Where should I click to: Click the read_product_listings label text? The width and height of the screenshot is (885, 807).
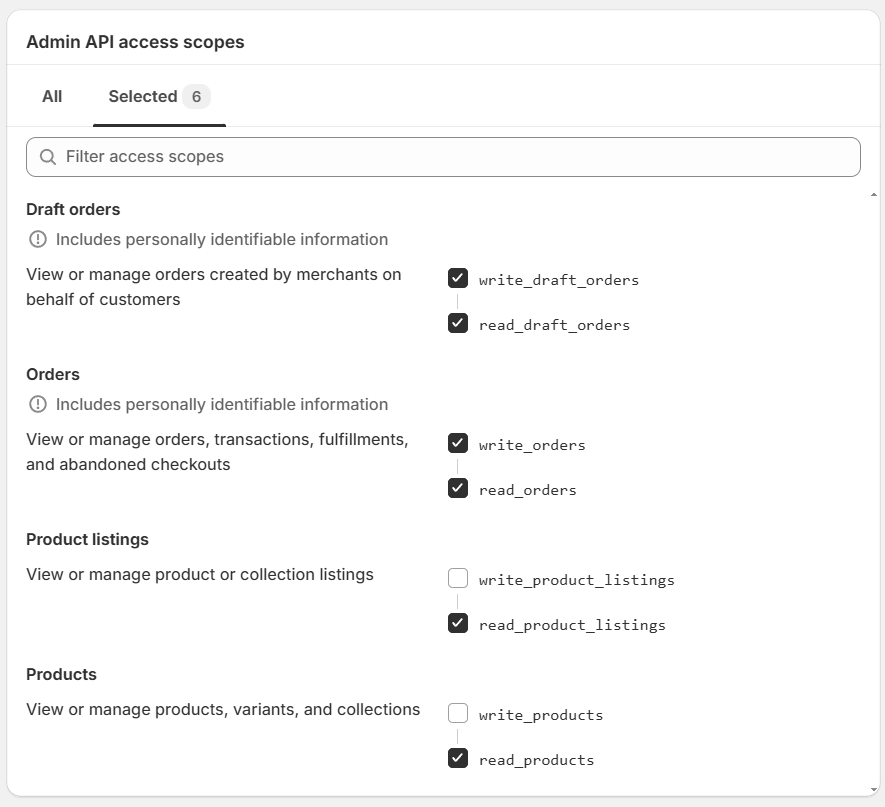(x=572, y=625)
